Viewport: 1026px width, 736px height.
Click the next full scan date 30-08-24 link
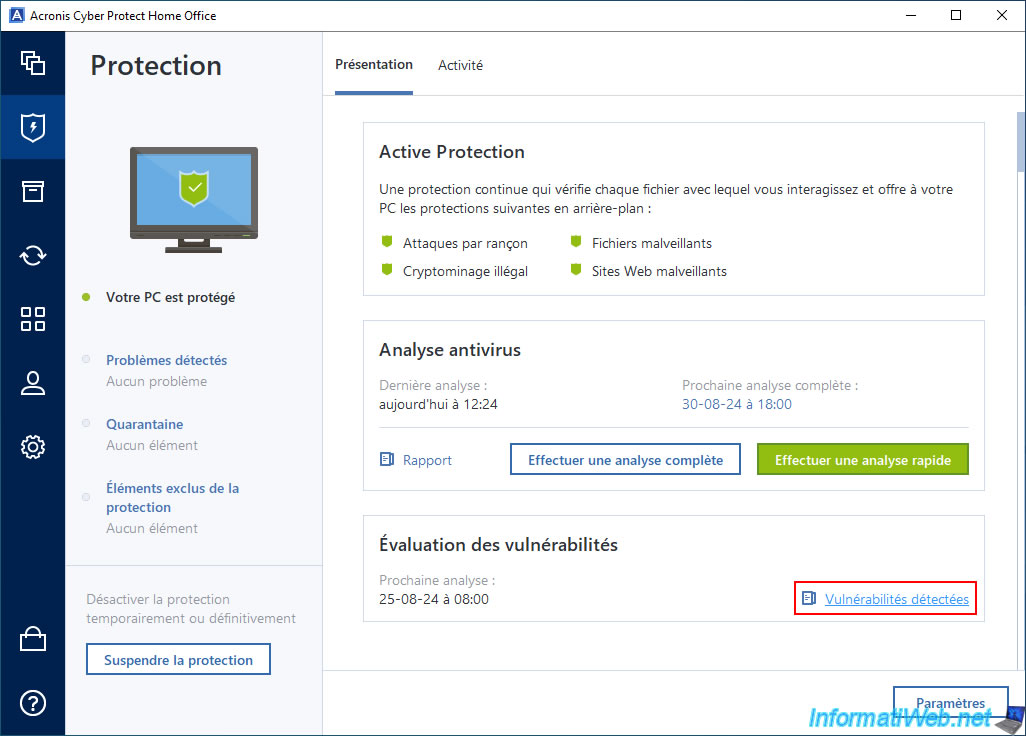(x=737, y=404)
